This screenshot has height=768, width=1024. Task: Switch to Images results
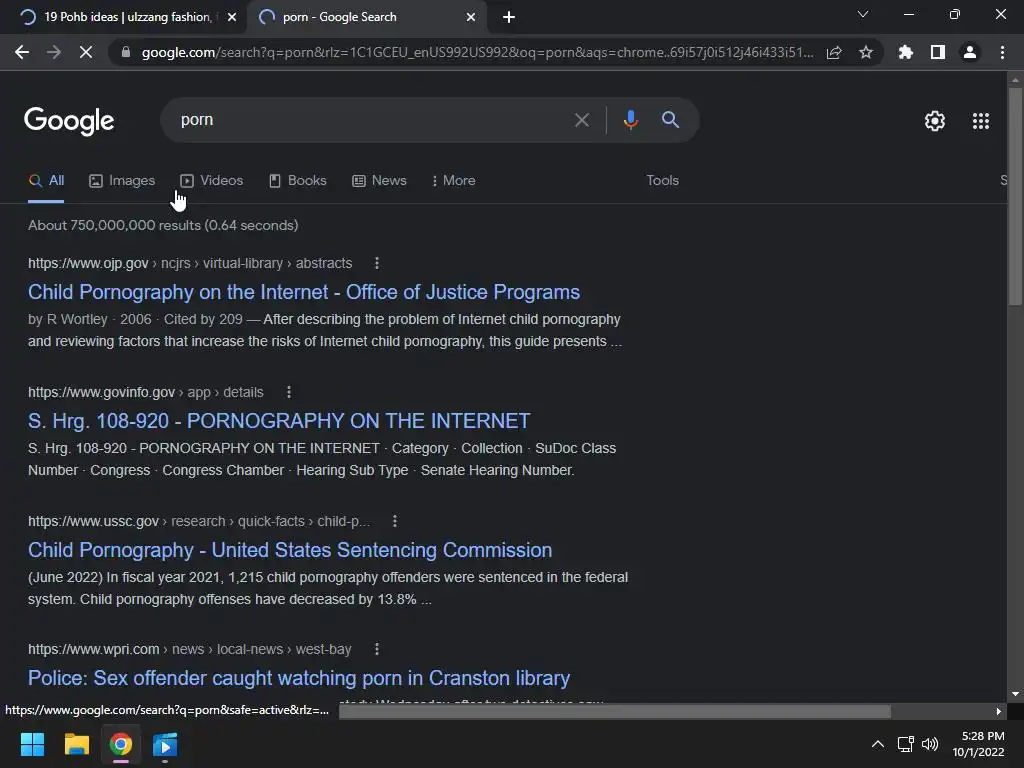(x=122, y=180)
